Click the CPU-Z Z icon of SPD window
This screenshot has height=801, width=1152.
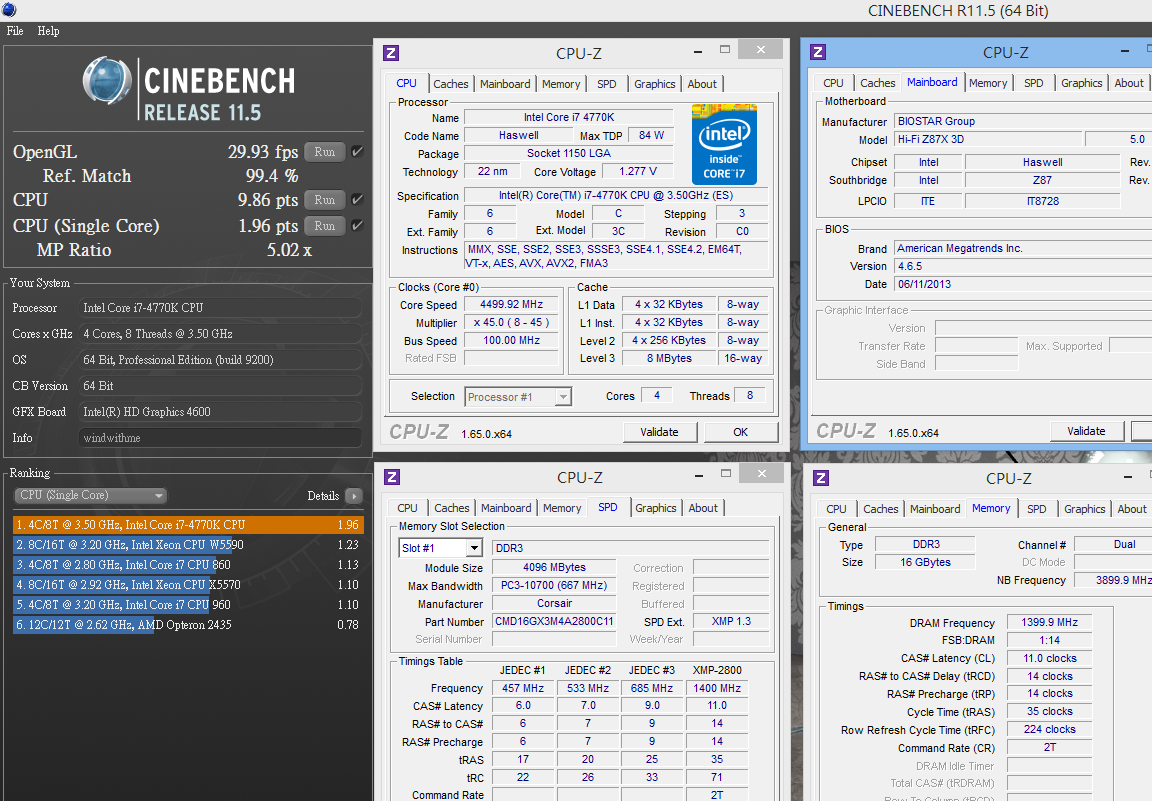(x=392, y=478)
